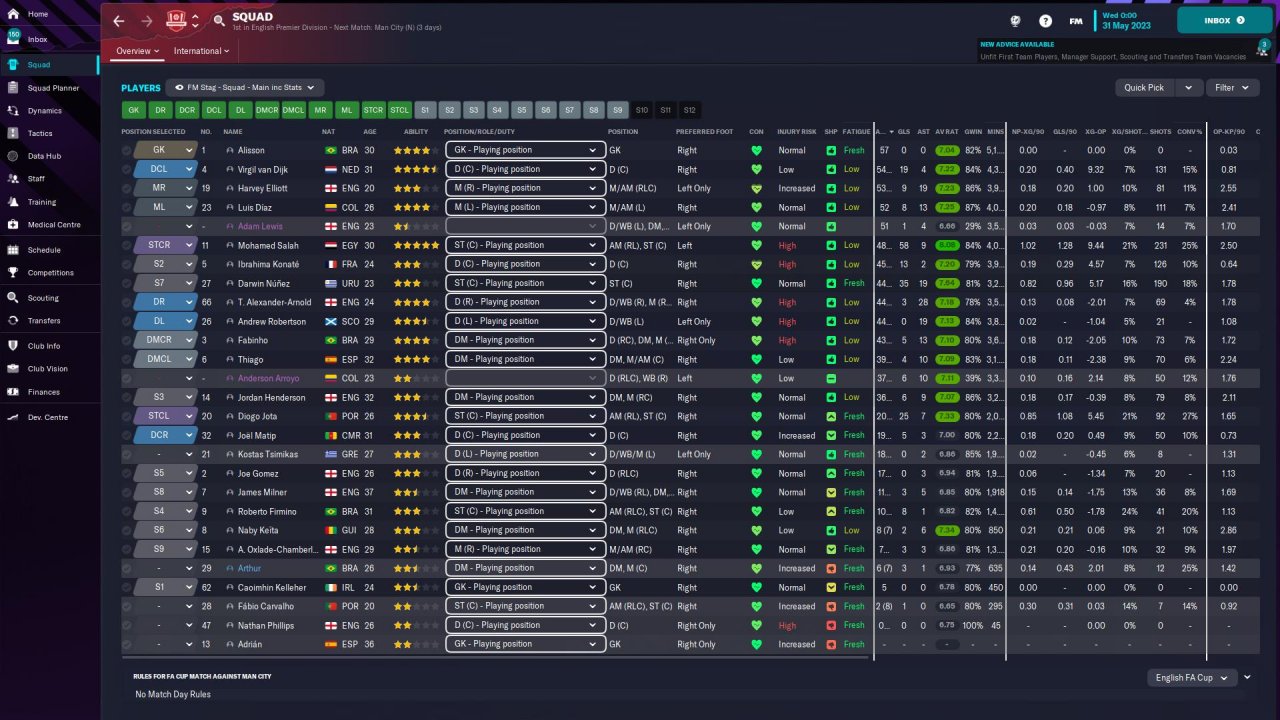
Task: Click the forward navigation arrow
Action: point(147,20)
